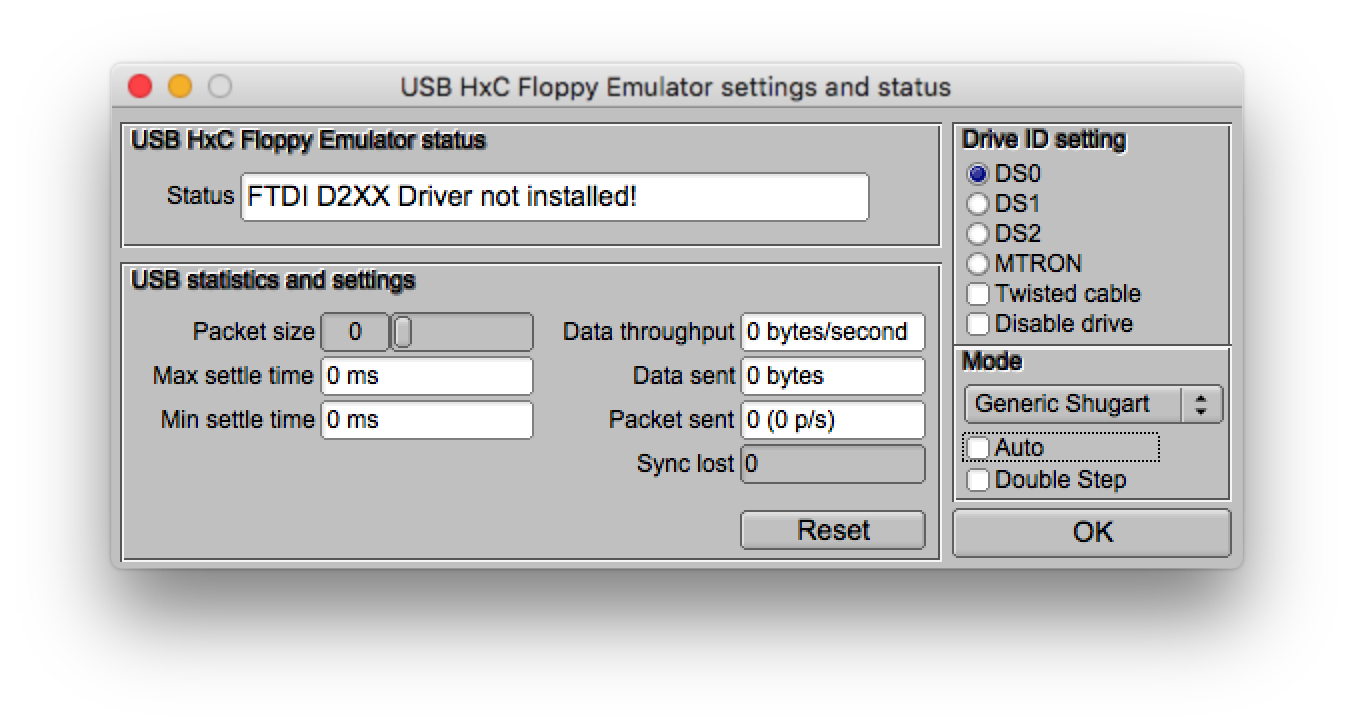
Task: Click the Reset statistics button
Action: tap(833, 530)
